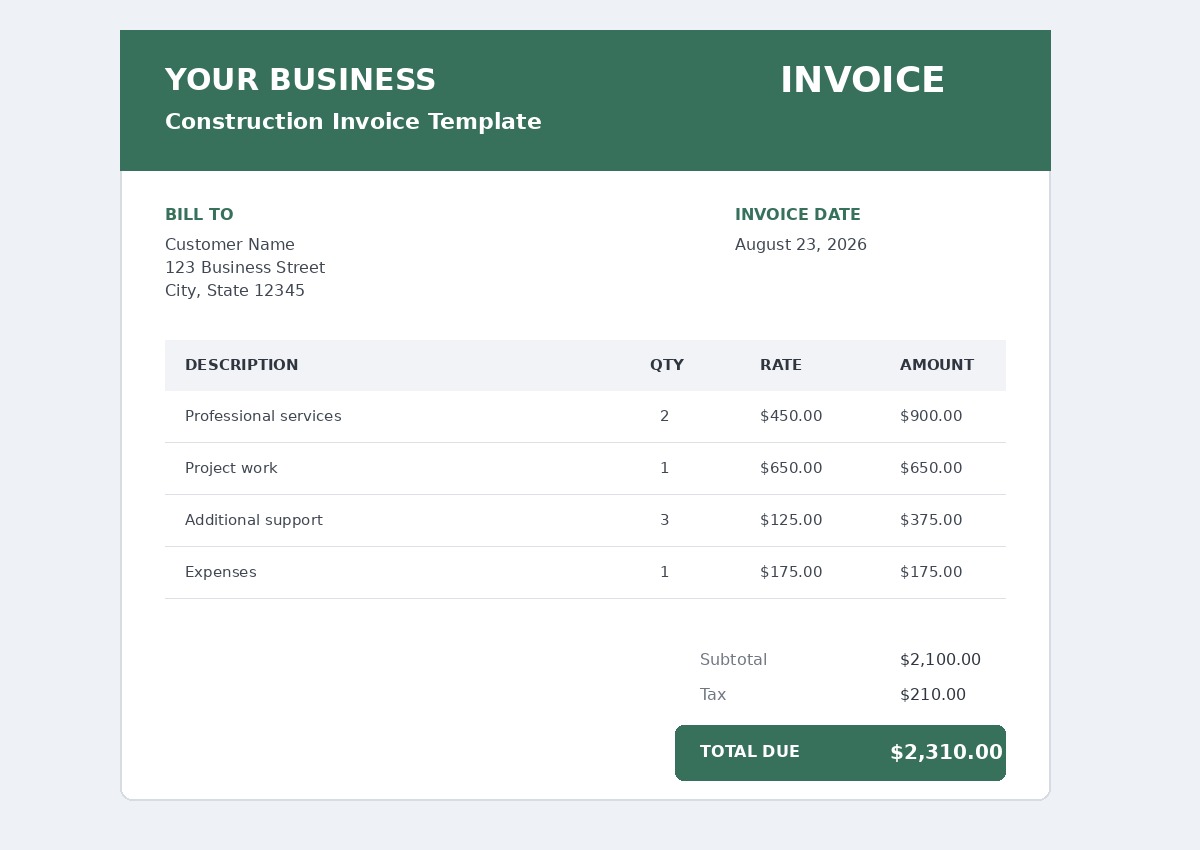Click quantity 1 in Expenses row
1200x850 pixels.
pos(665,572)
